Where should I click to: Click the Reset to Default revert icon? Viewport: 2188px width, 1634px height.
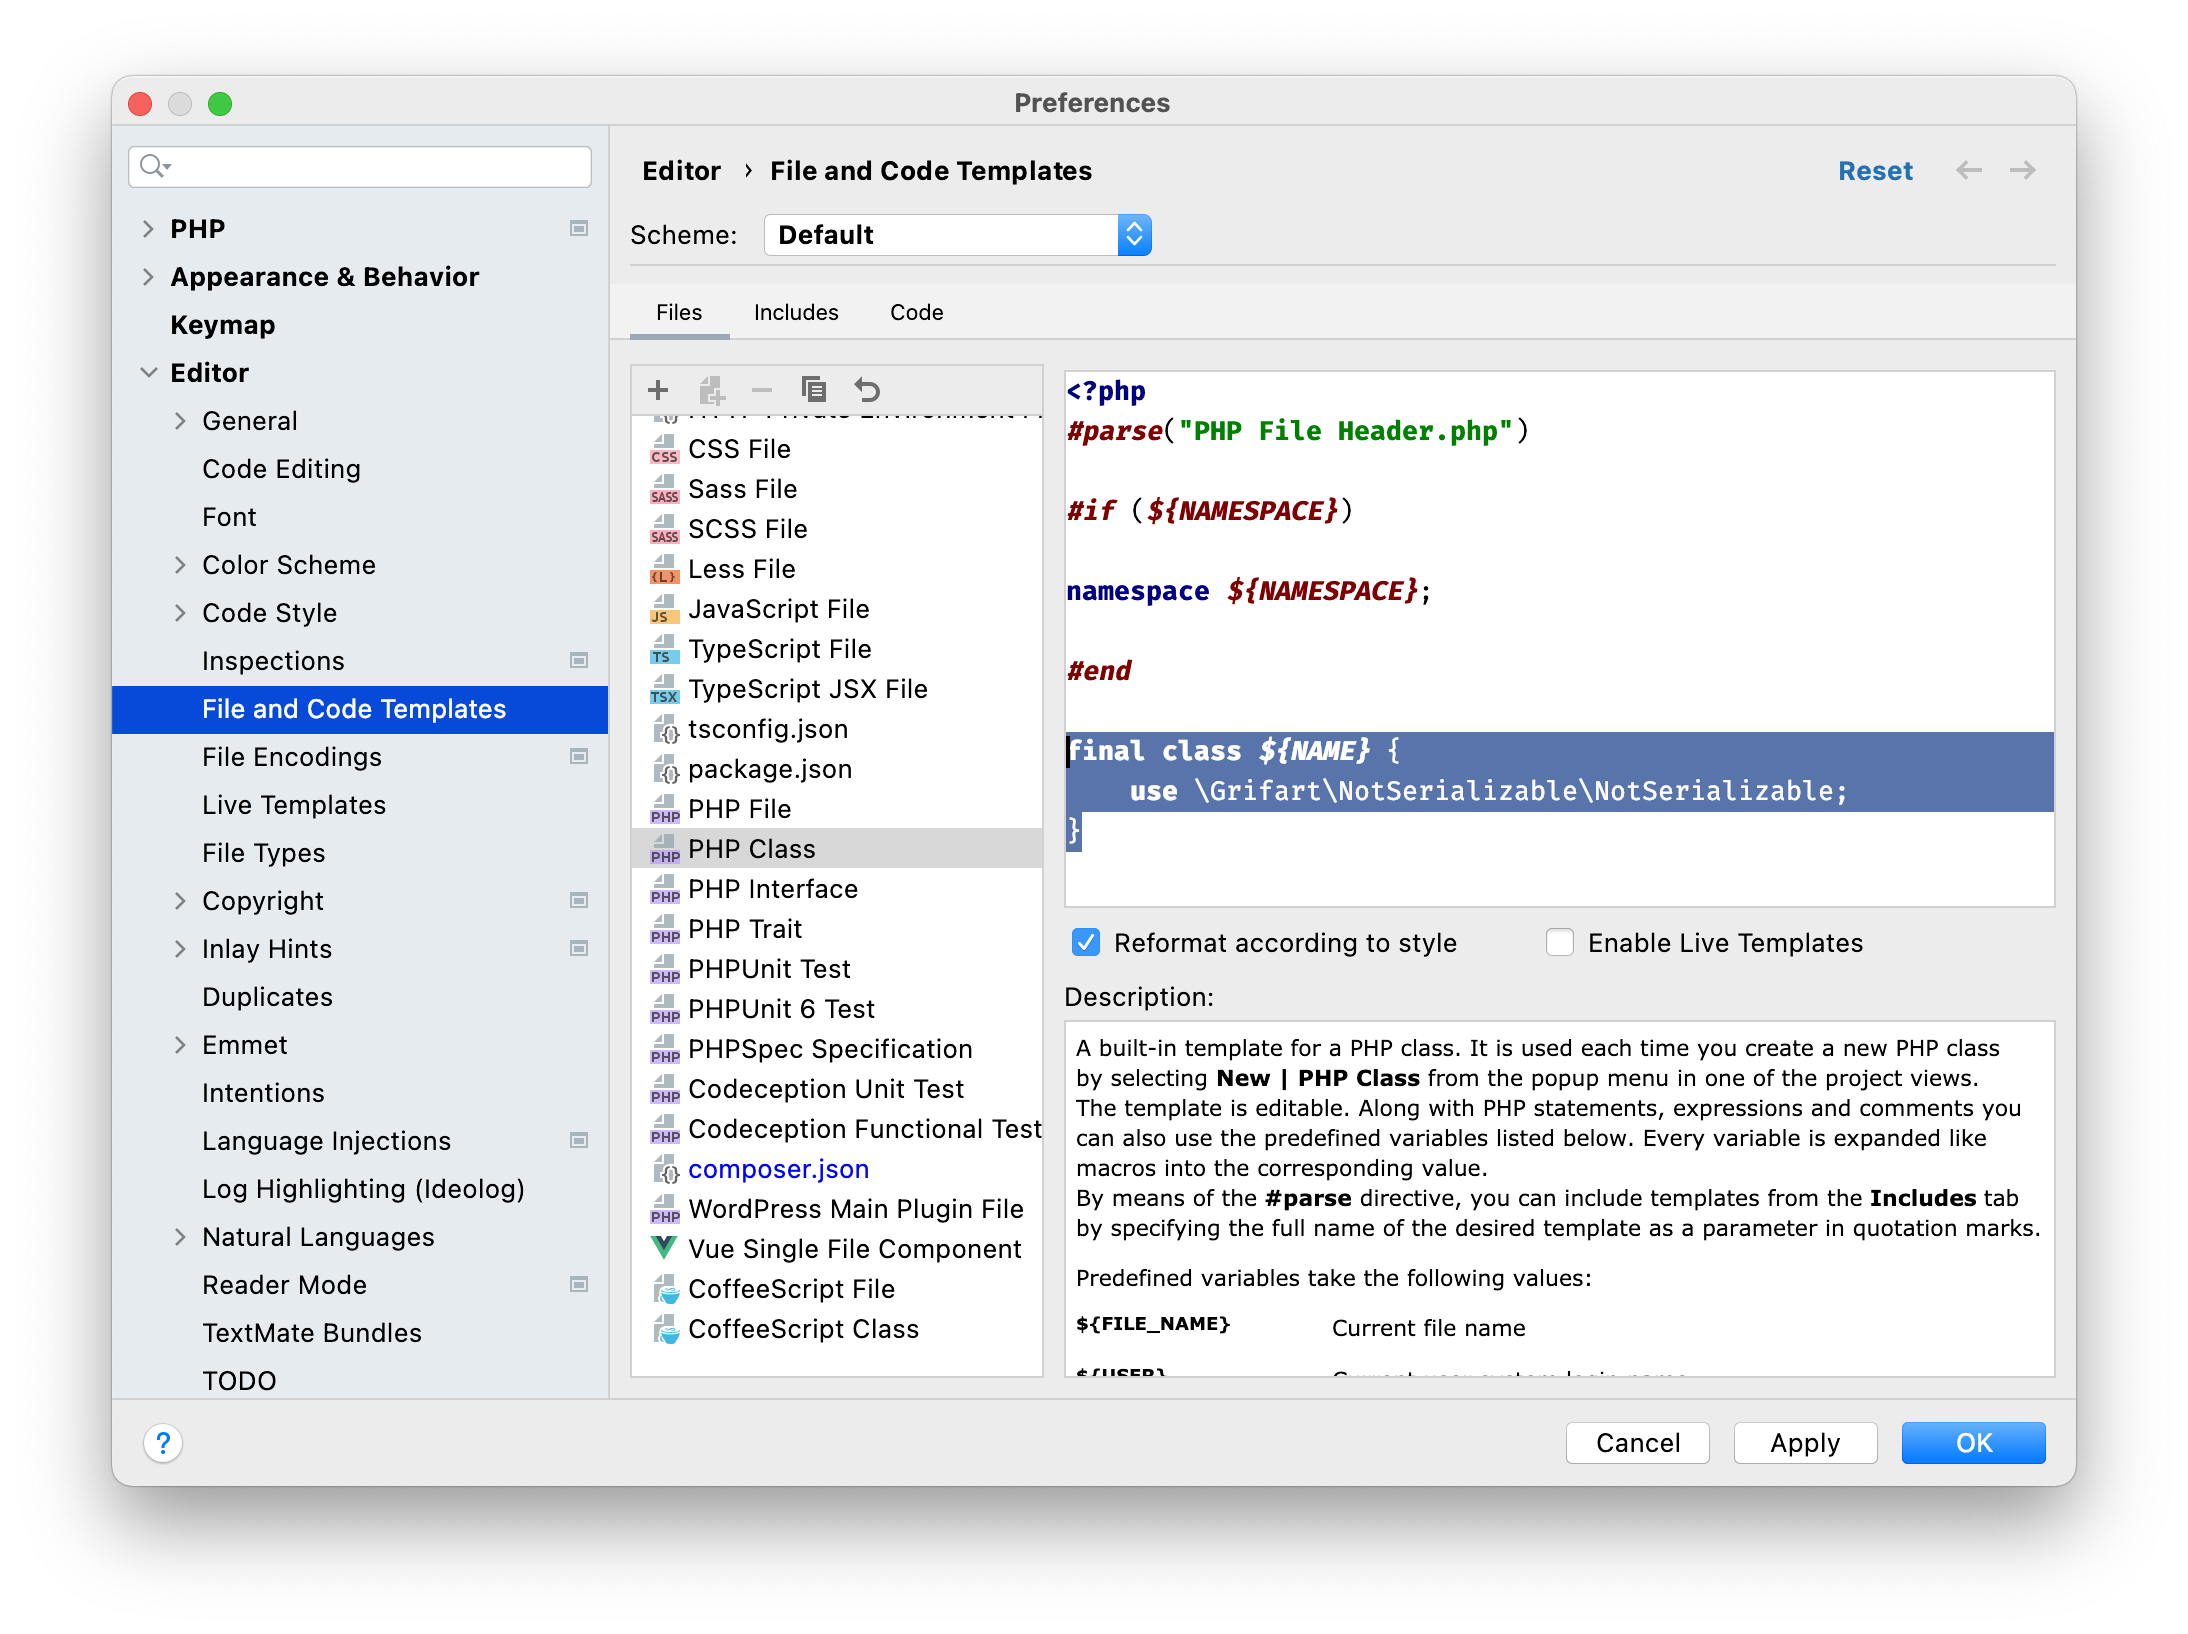click(867, 390)
